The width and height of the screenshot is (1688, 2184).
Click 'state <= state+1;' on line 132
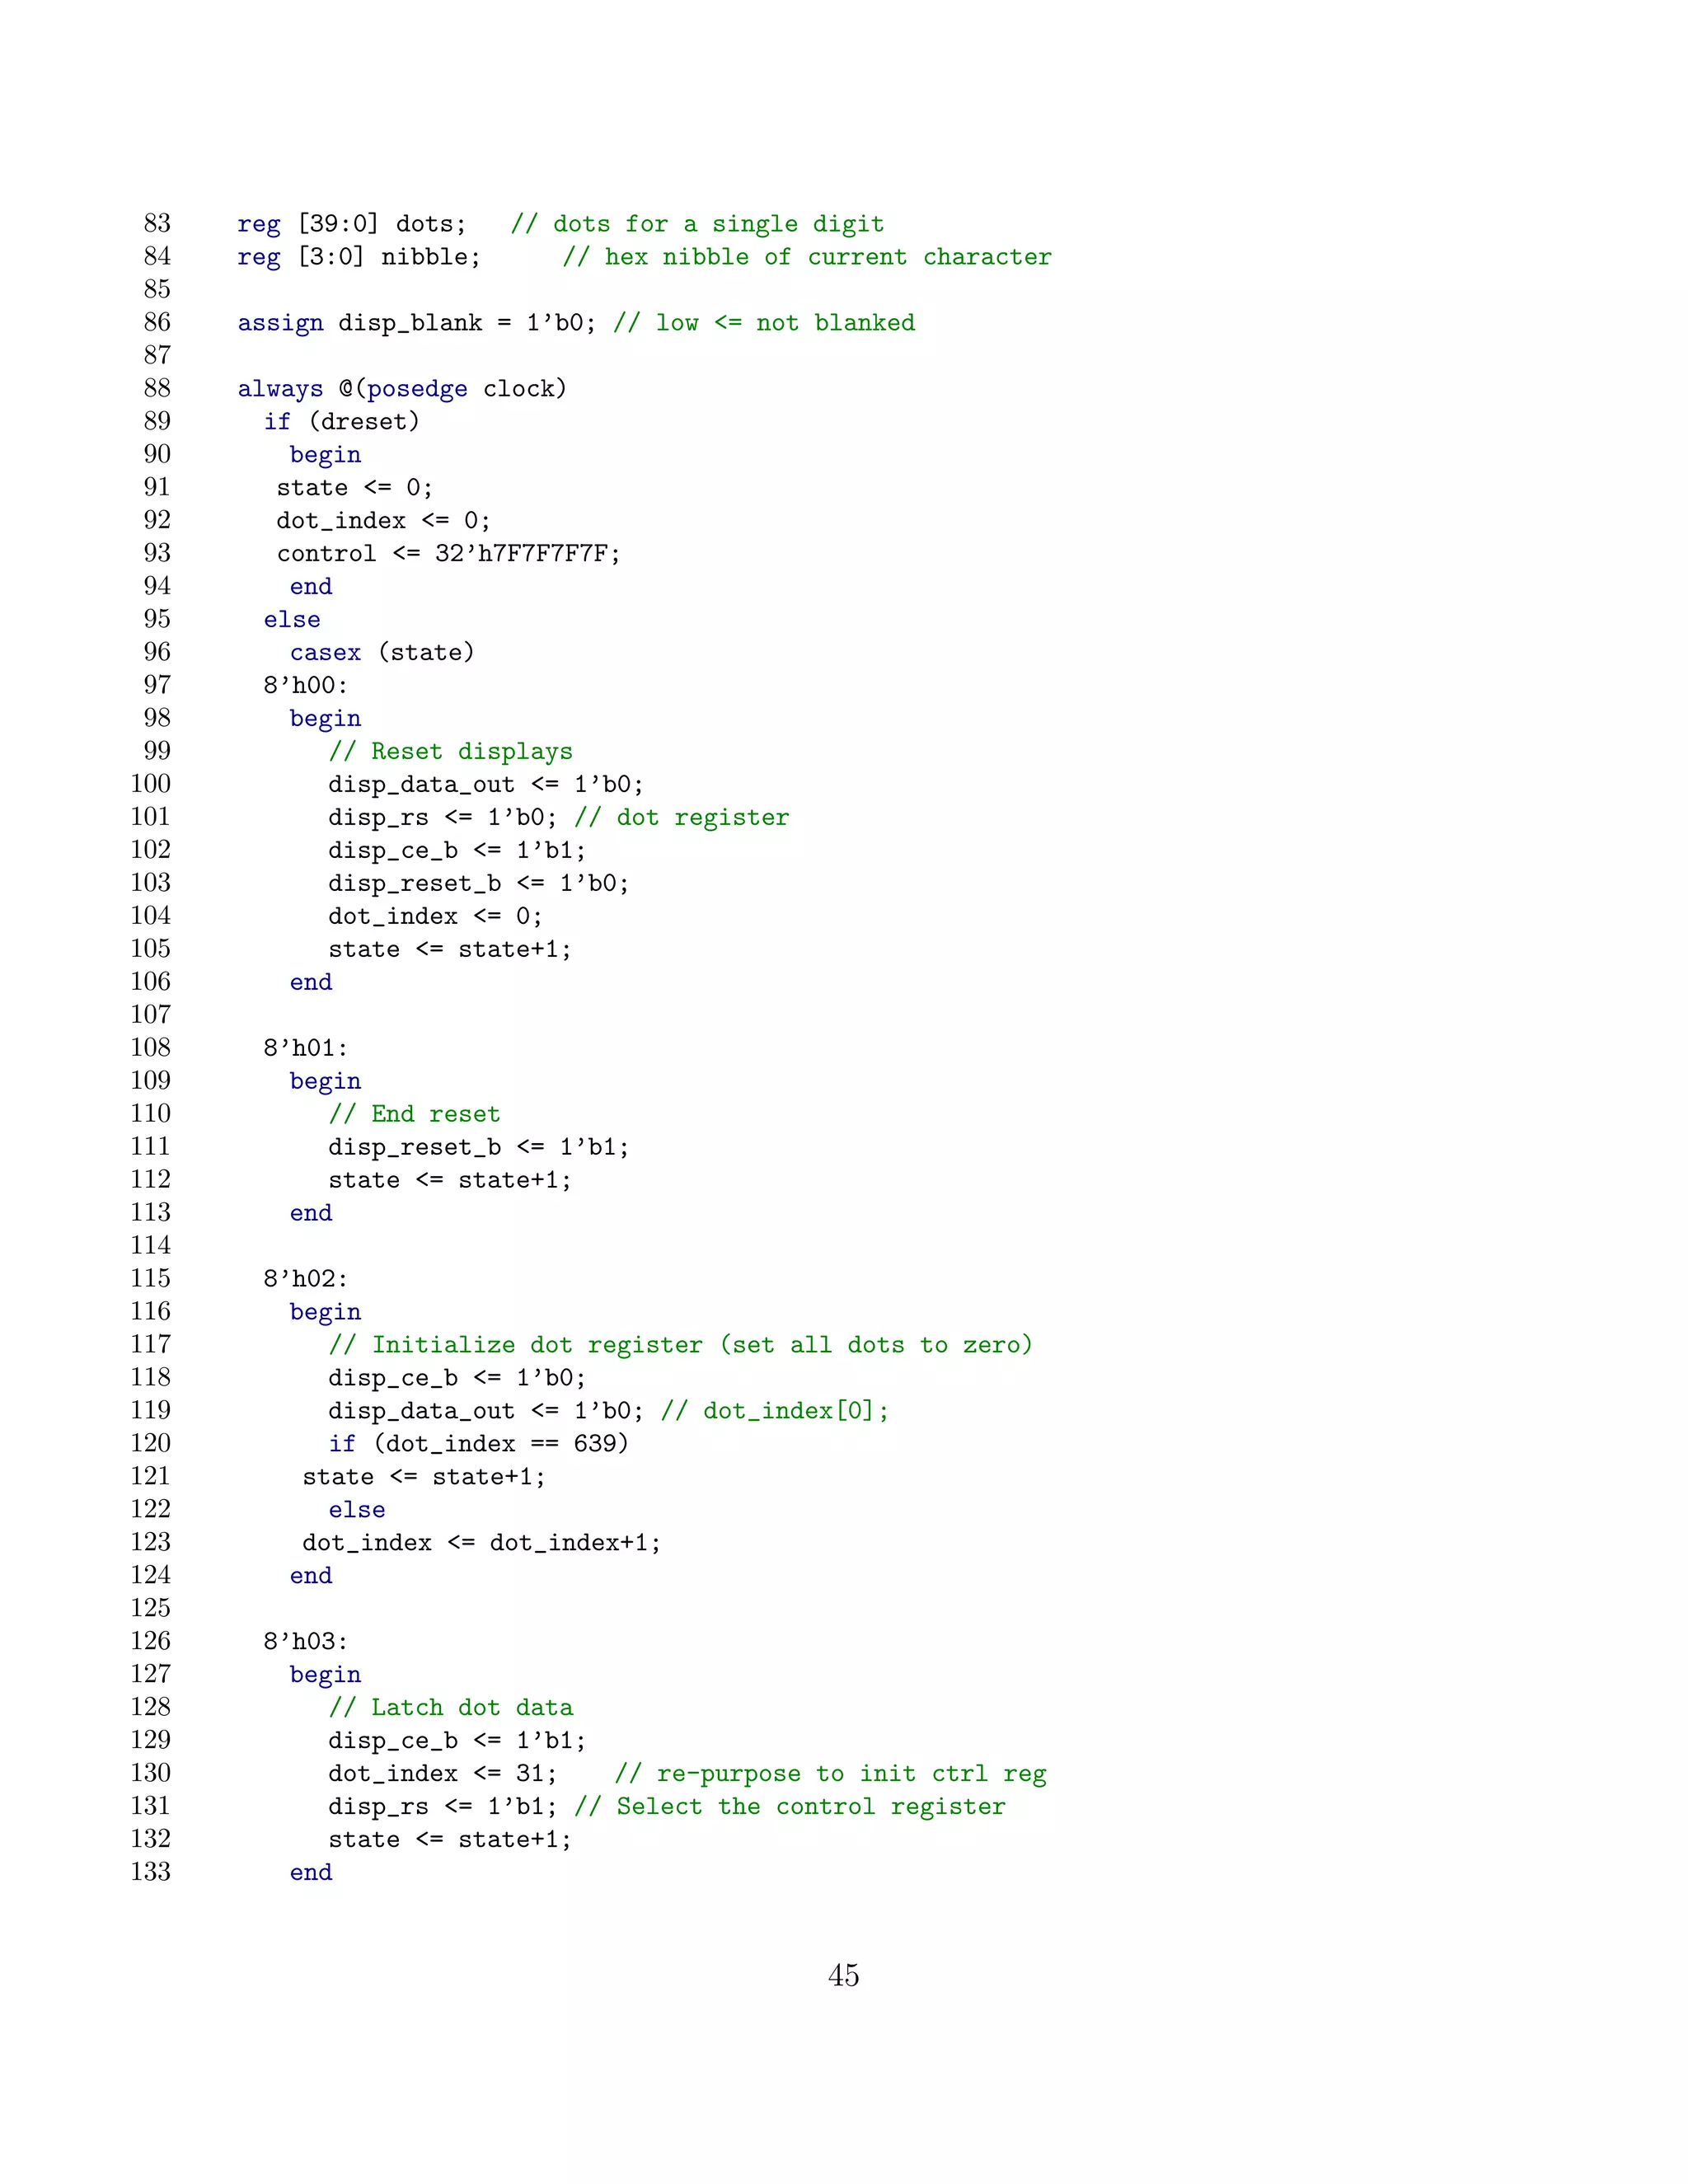450,1841
